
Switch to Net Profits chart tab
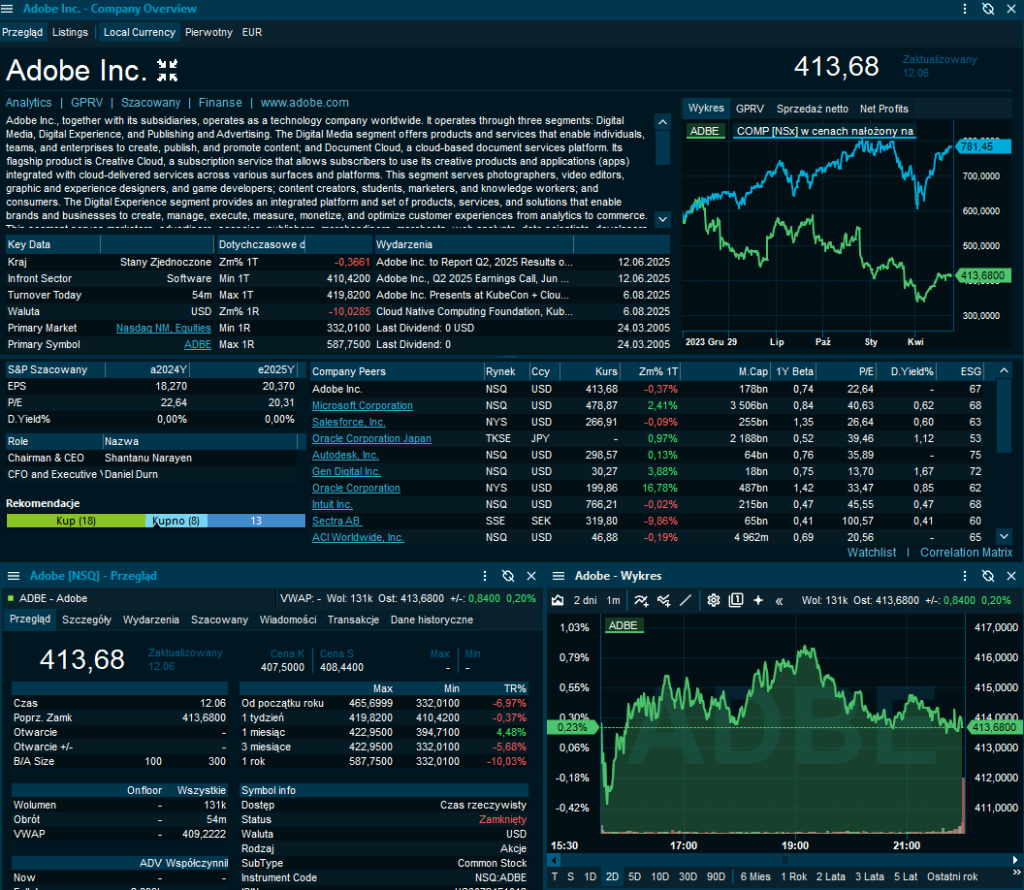pyautogui.click(x=884, y=108)
